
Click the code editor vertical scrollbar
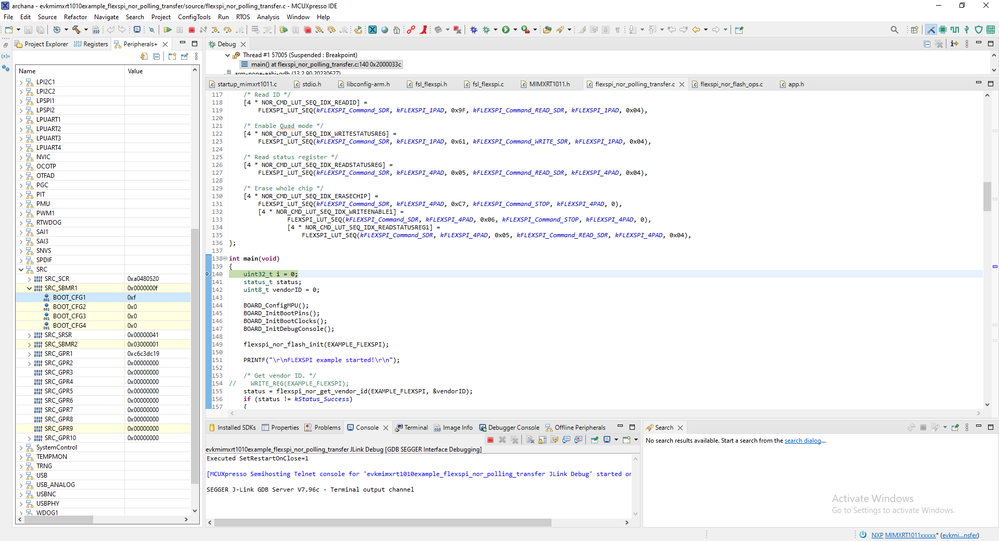[987, 196]
